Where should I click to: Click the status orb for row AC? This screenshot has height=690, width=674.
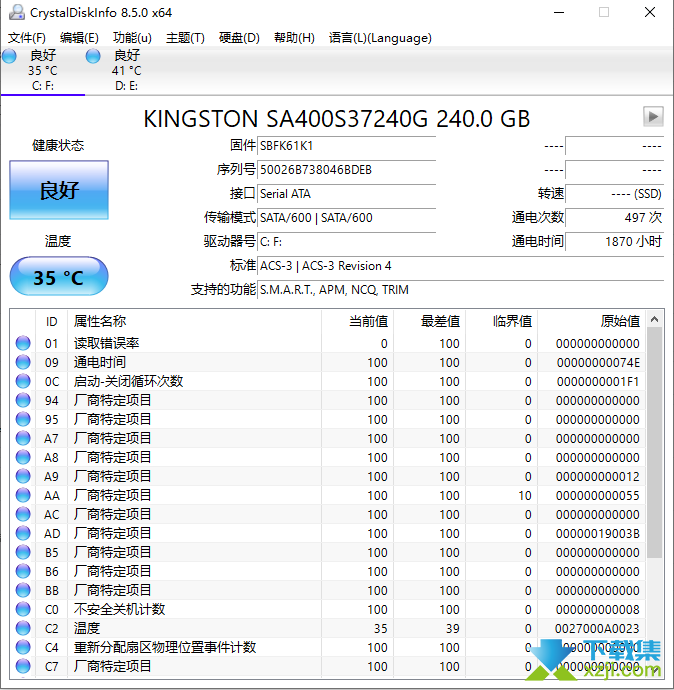23,514
